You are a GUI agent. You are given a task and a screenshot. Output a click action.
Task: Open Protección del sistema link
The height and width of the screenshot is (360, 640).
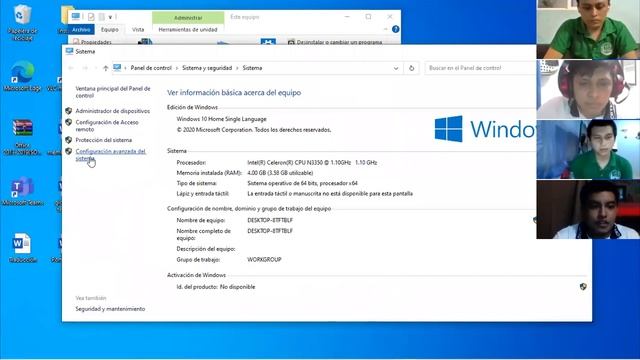(104, 140)
